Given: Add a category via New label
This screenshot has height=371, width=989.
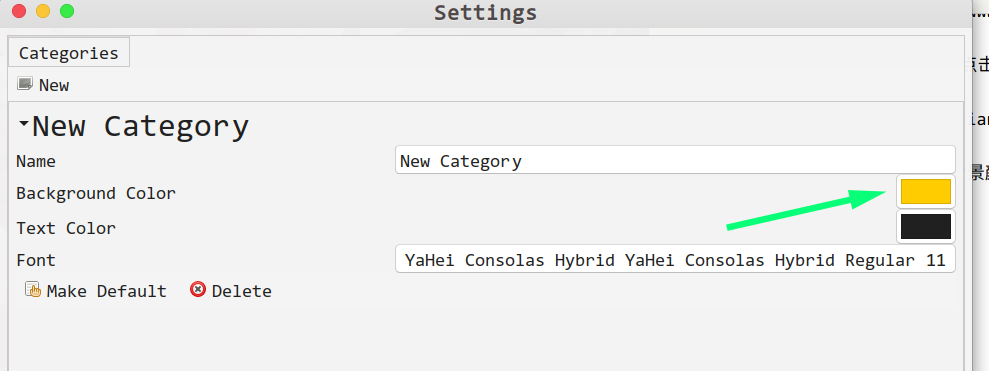Looking at the screenshot, I should (x=54, y=85).
